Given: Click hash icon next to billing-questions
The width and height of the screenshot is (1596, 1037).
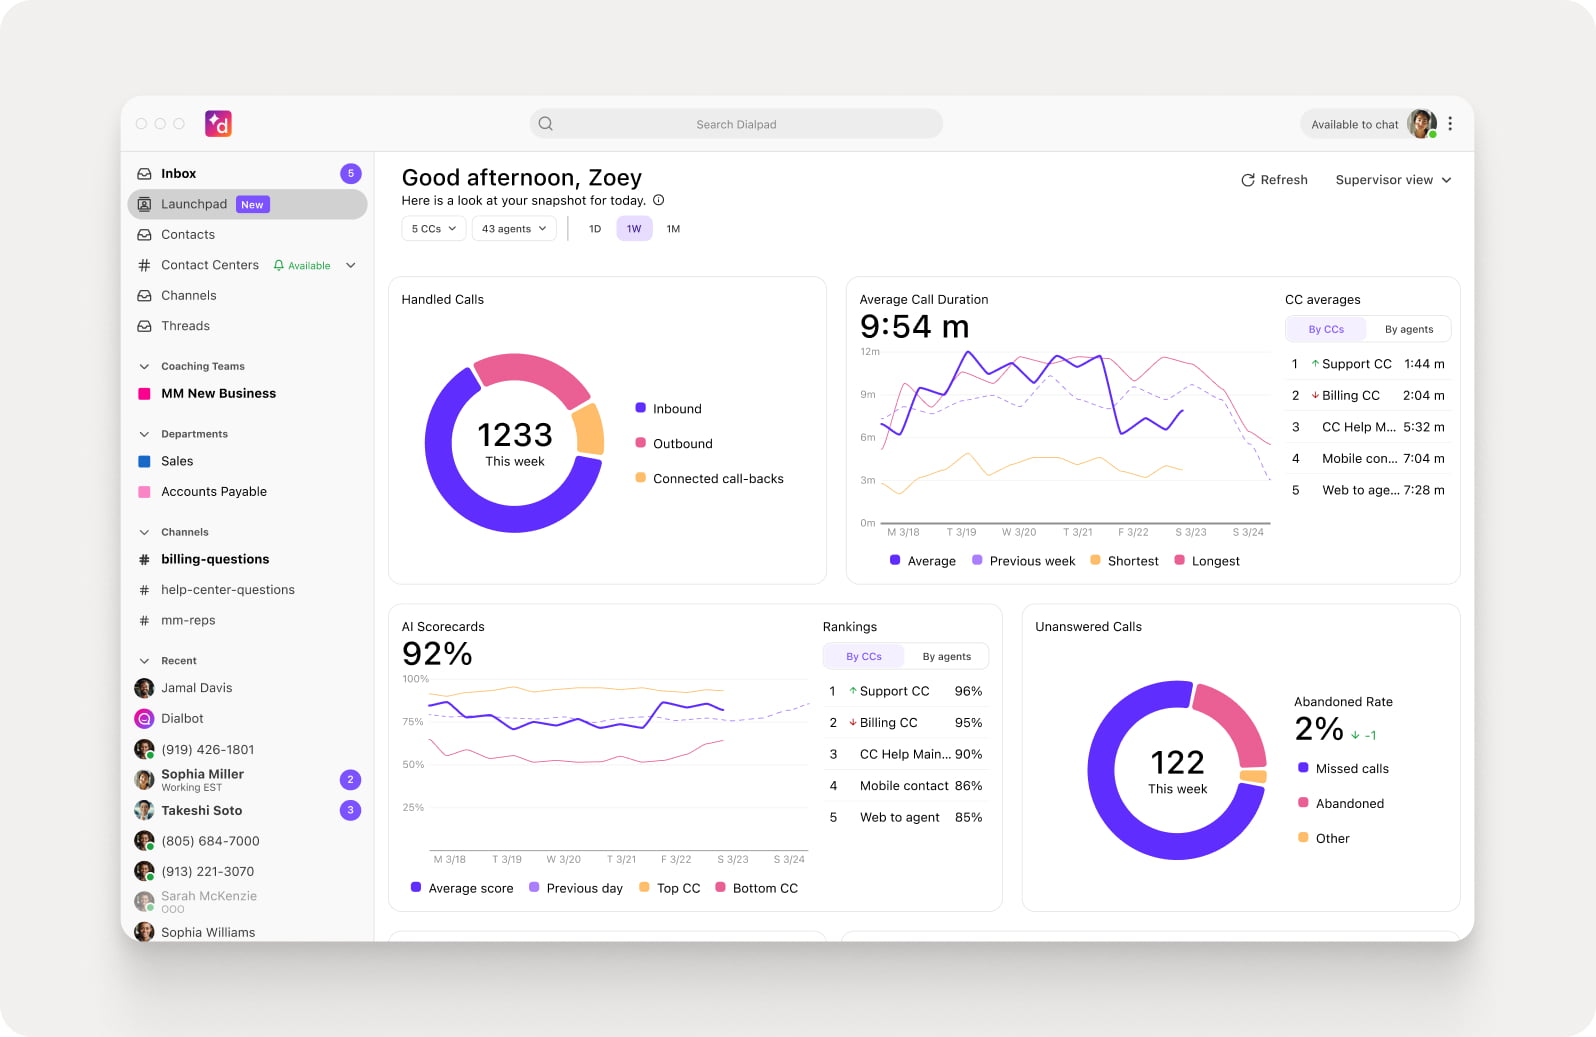Looking at the screenshot, I should [144, 560].
